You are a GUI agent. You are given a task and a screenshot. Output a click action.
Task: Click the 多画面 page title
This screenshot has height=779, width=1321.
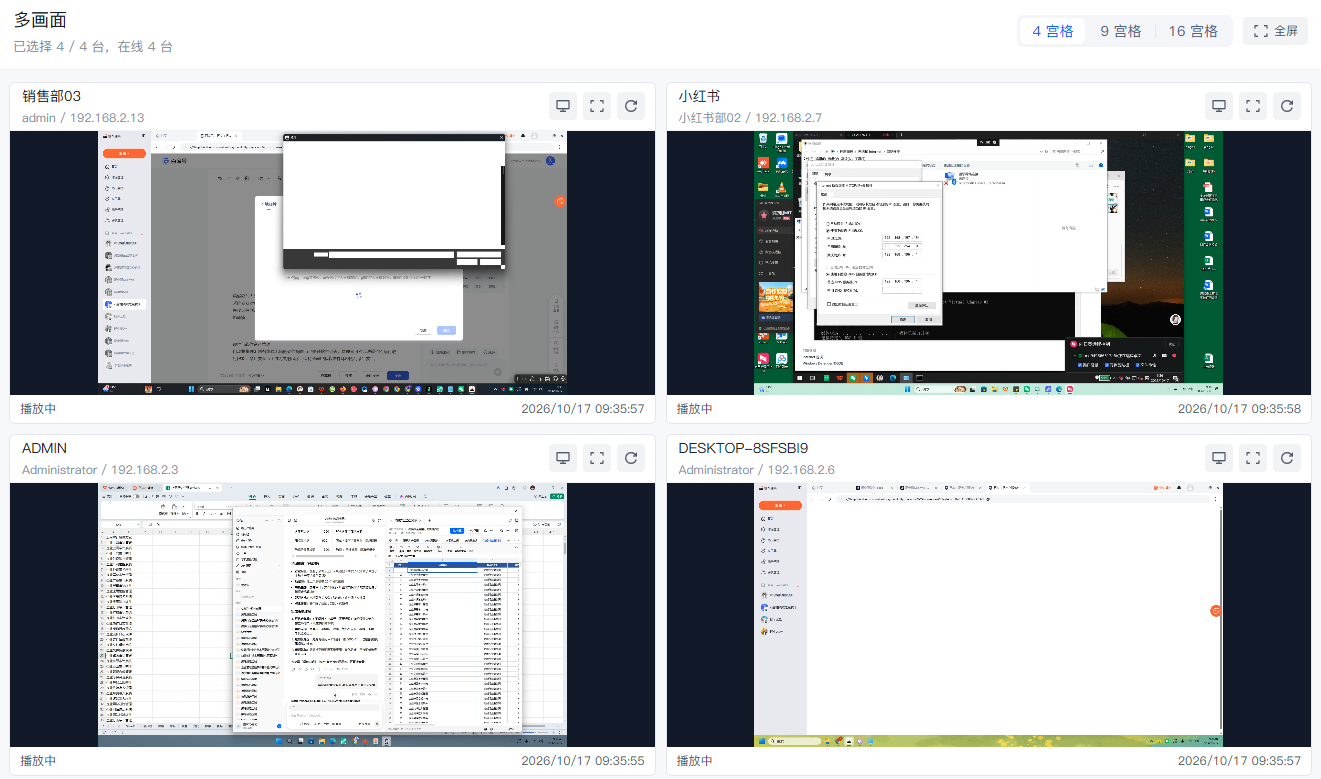(40, 21)
